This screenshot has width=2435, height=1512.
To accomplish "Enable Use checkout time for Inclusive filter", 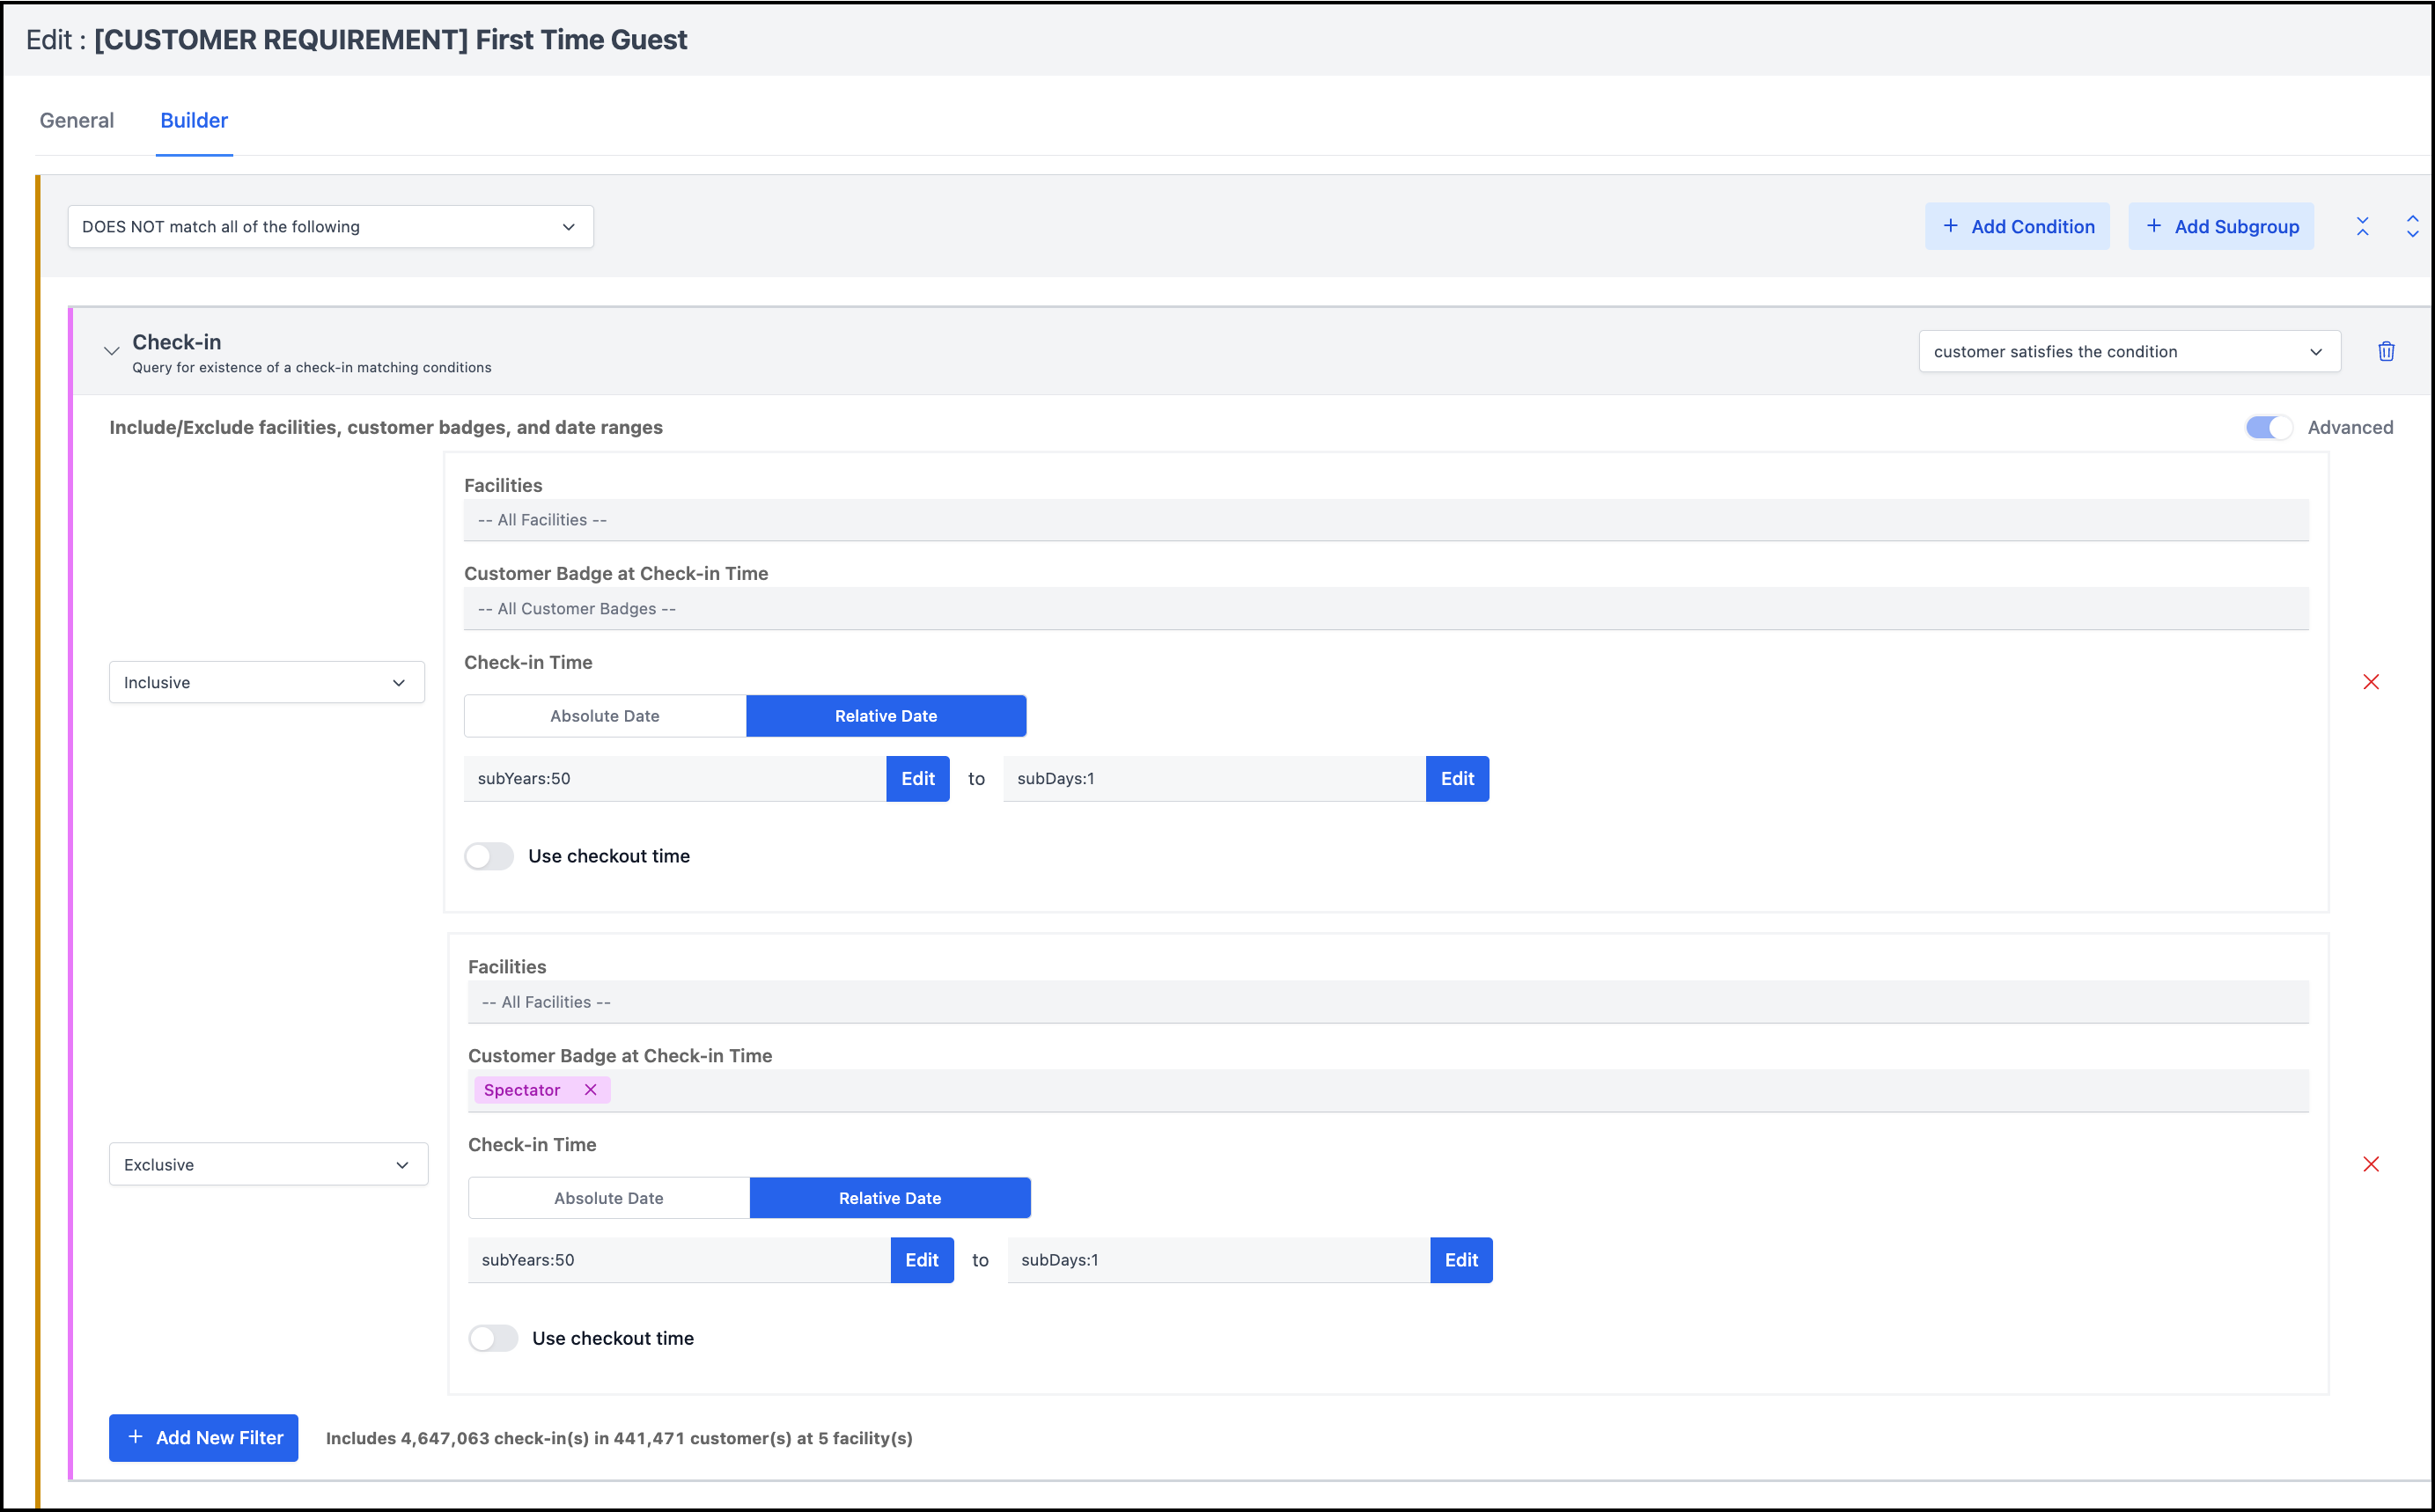I will pyautogui.click(x=489, y=856).
